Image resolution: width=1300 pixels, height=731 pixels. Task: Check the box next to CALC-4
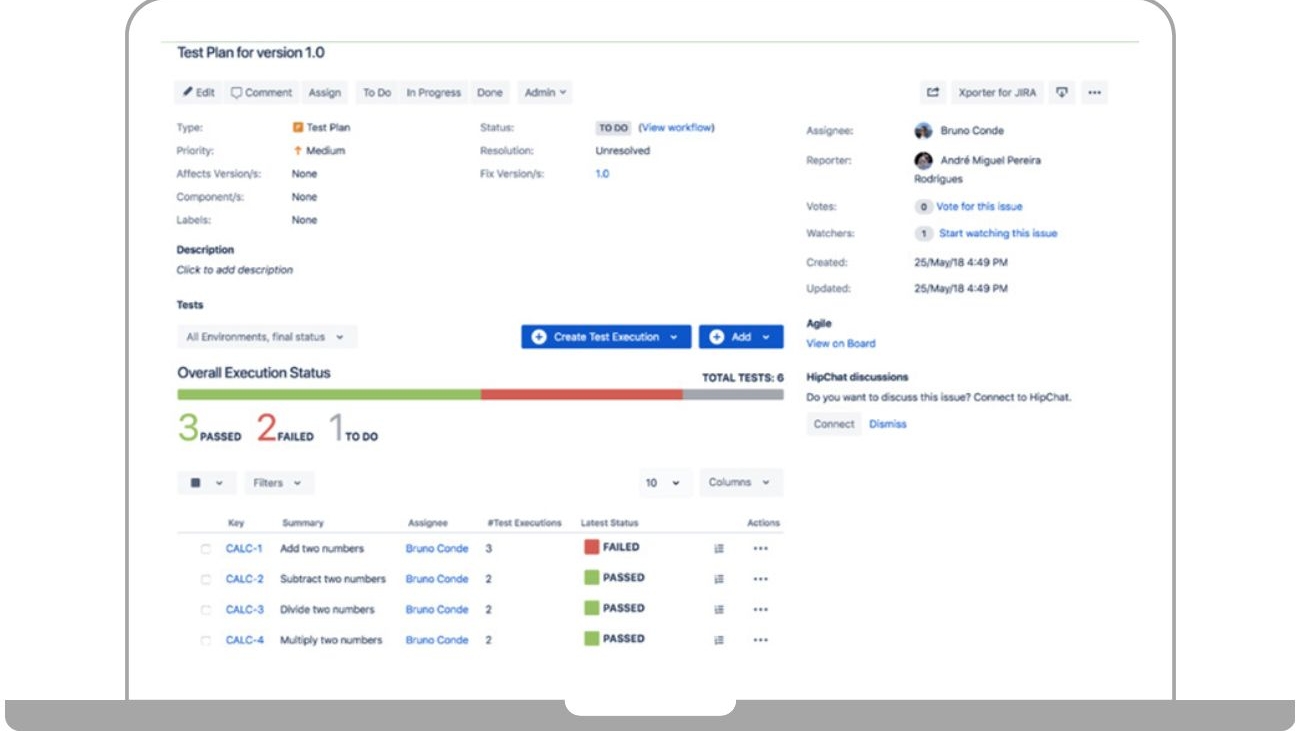click(206, 640)
